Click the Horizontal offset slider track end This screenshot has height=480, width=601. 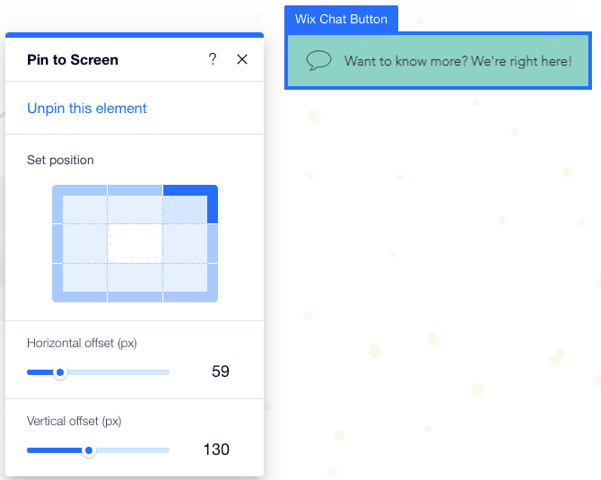[167, 372]
